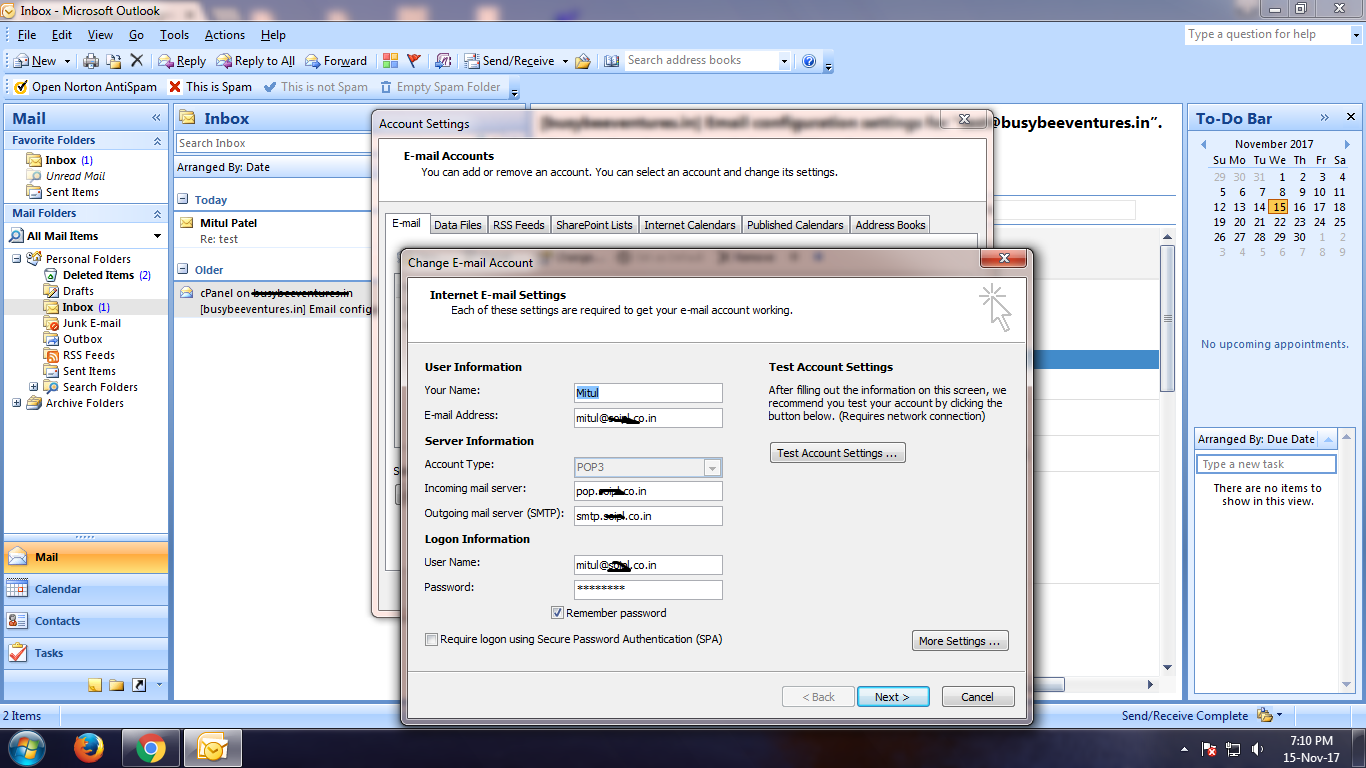Screen dimensions: 1366x768
Task: Select Drafts folder in Mail Folders
Action: coord(70,291)
